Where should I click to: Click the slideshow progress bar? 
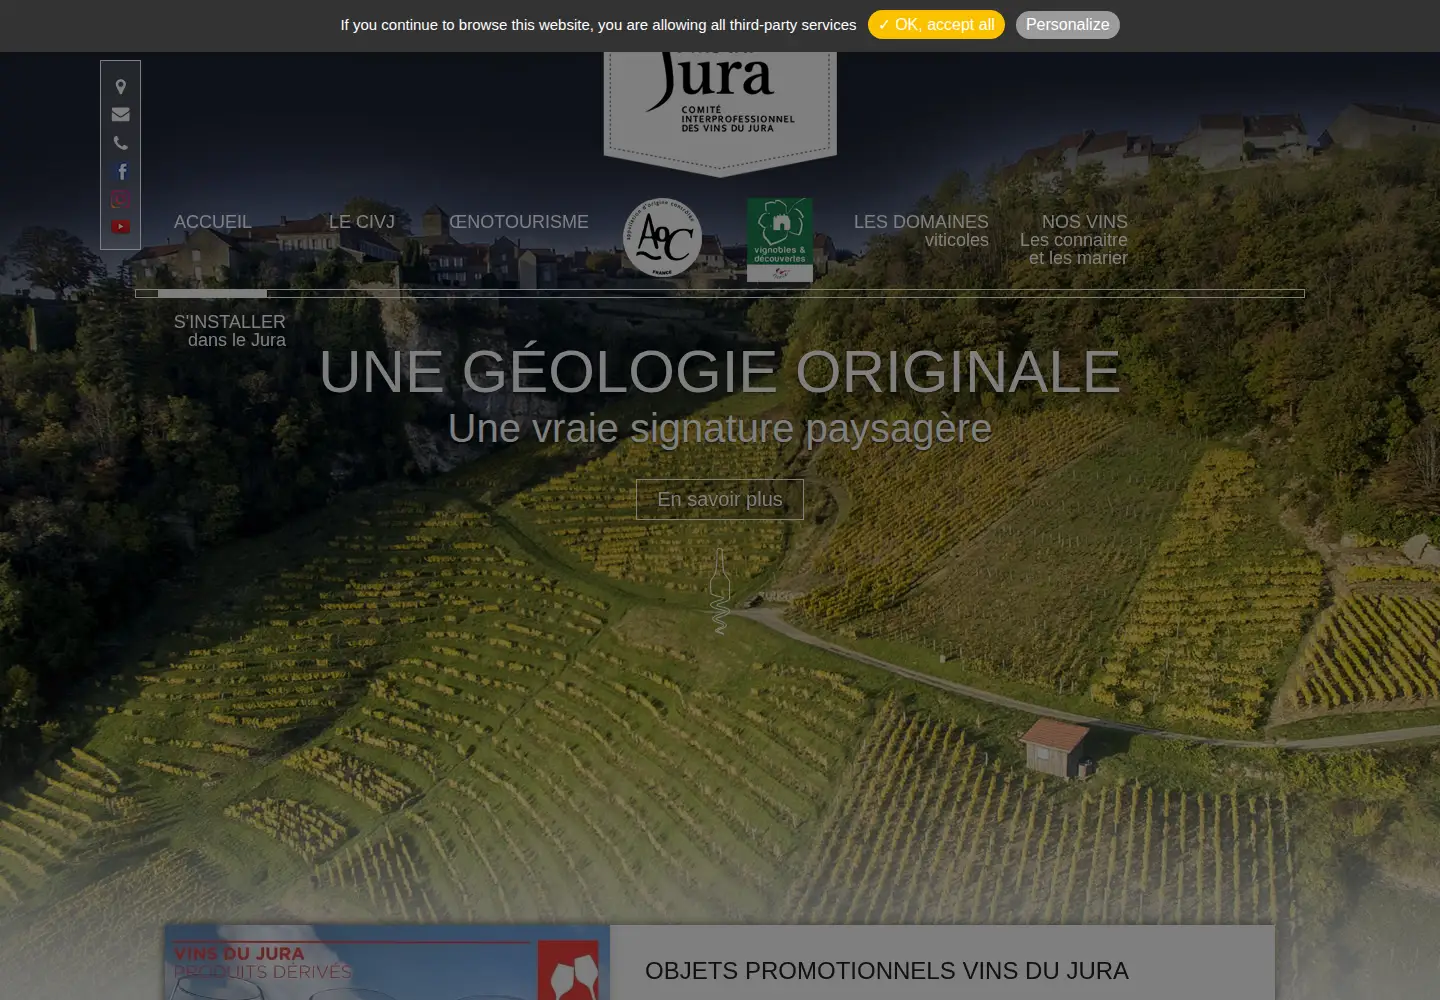pos(720,293)
